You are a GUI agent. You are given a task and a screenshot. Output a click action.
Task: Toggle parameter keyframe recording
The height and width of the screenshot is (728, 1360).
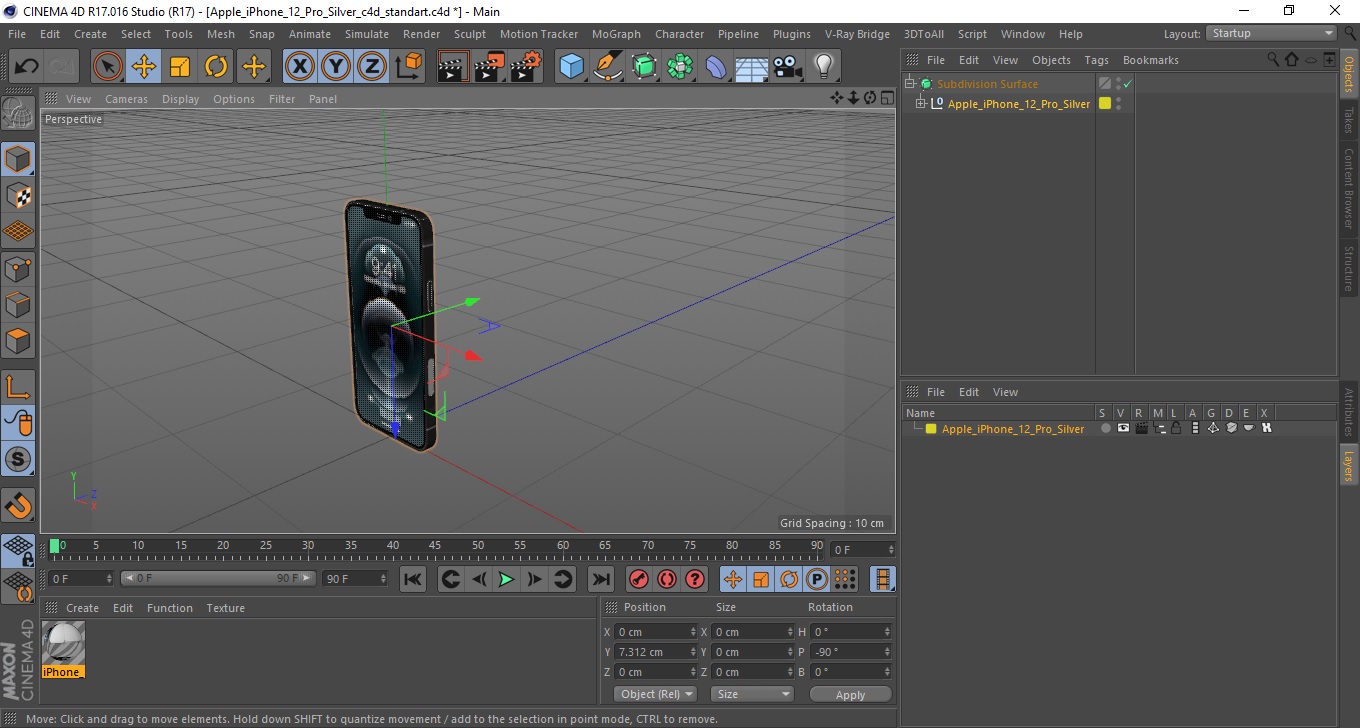[x=817, y=579]
